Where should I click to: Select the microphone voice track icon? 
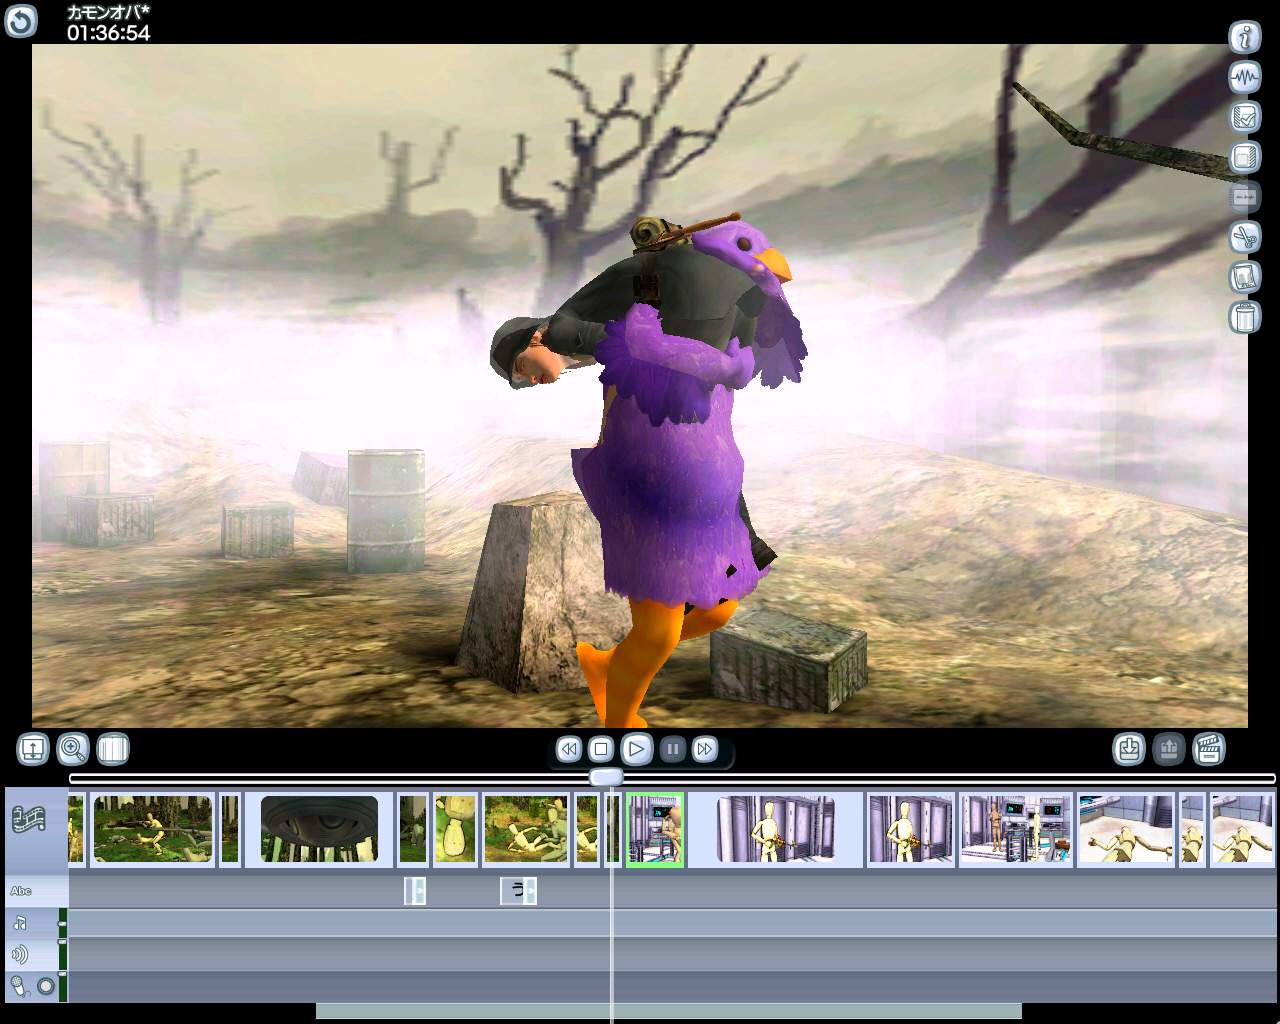click(x=20, y=987)
